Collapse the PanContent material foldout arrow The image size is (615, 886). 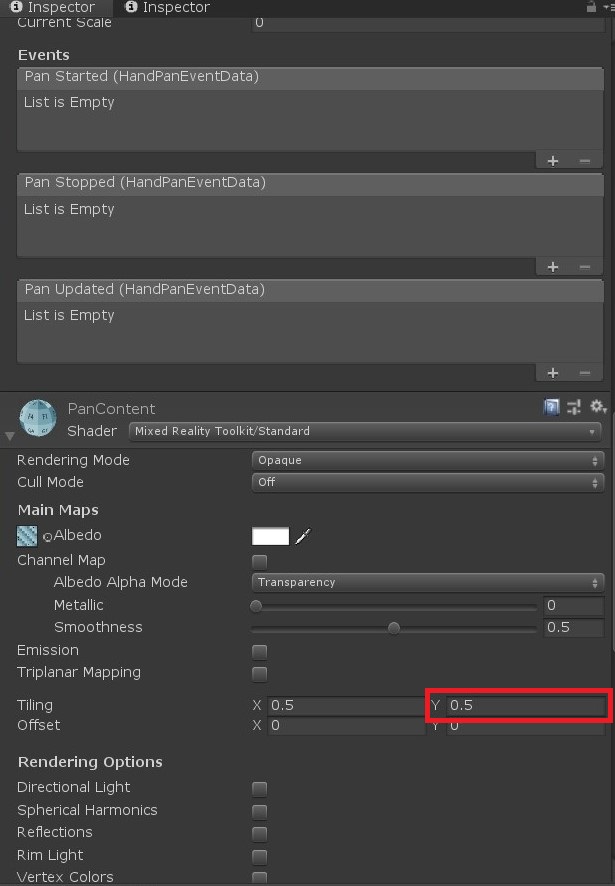[10, 436]
